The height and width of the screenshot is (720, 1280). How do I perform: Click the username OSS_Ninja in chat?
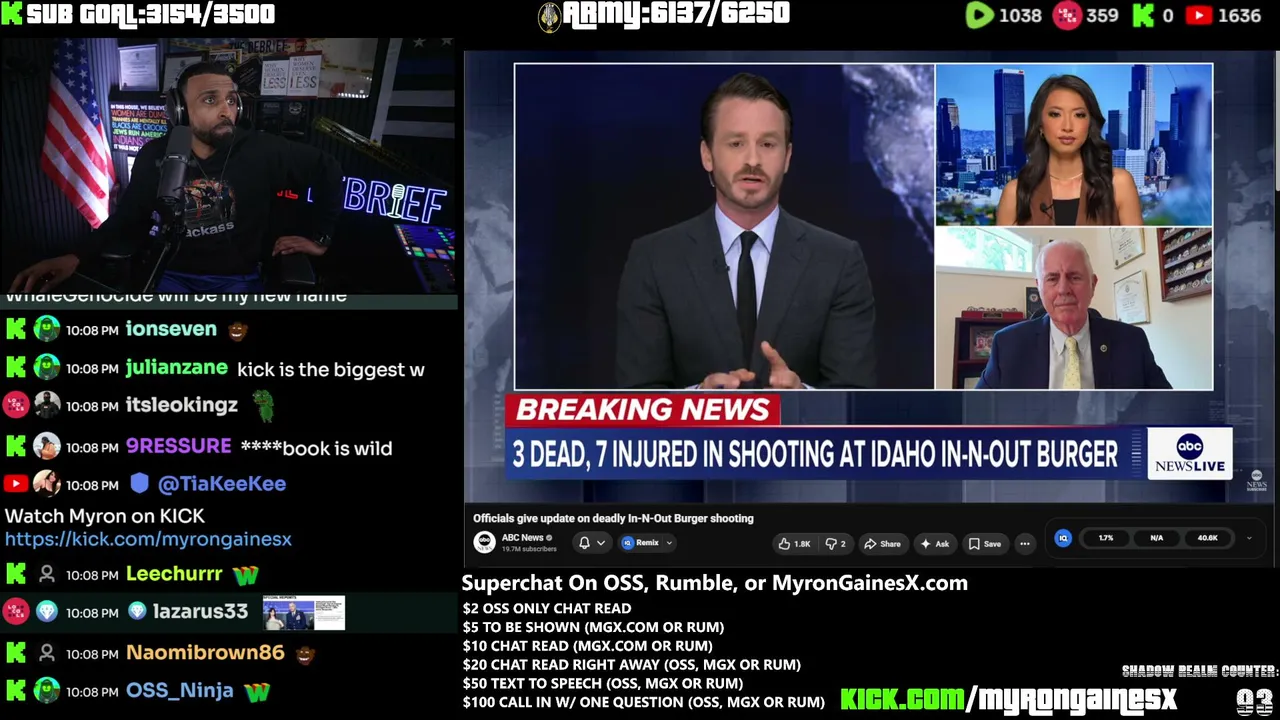(180, 690)
